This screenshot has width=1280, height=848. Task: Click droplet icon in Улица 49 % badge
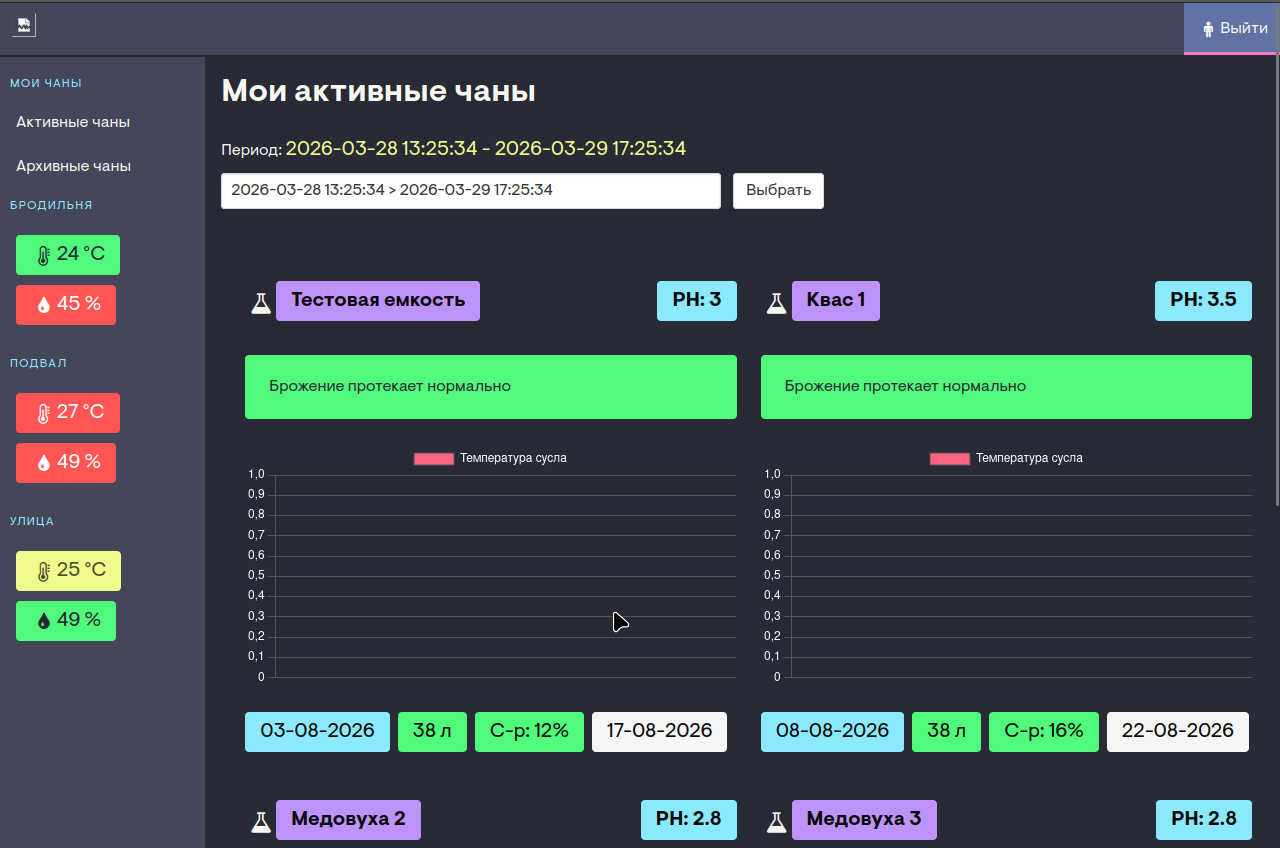[x=43, y=621]
